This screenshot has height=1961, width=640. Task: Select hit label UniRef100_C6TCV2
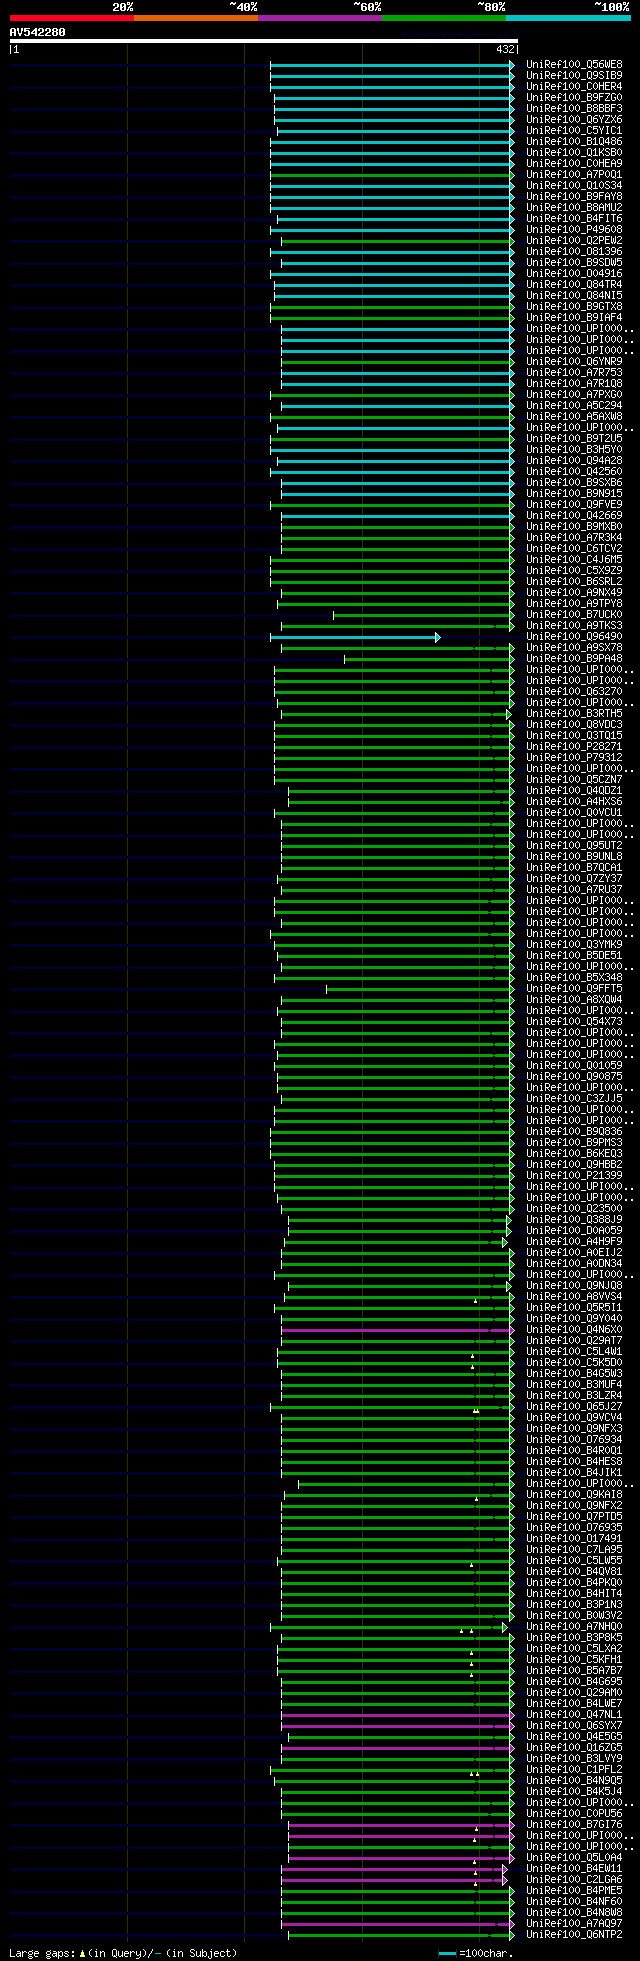click(x=574, y=549)
